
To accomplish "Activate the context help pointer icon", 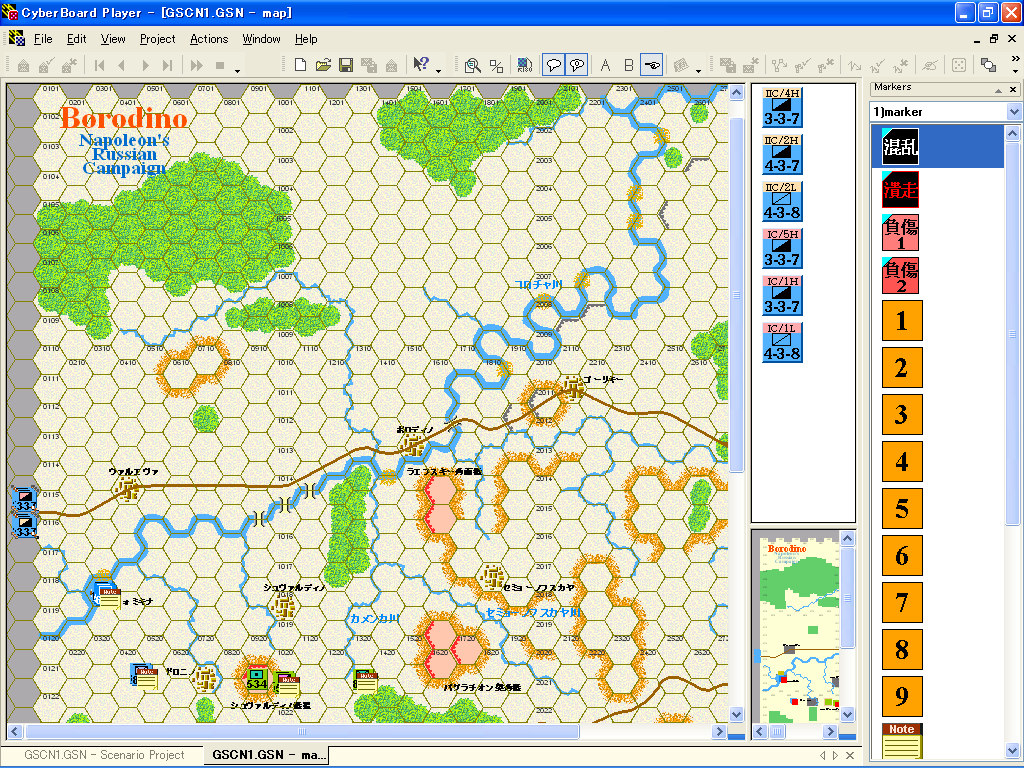I will [421, 64].
